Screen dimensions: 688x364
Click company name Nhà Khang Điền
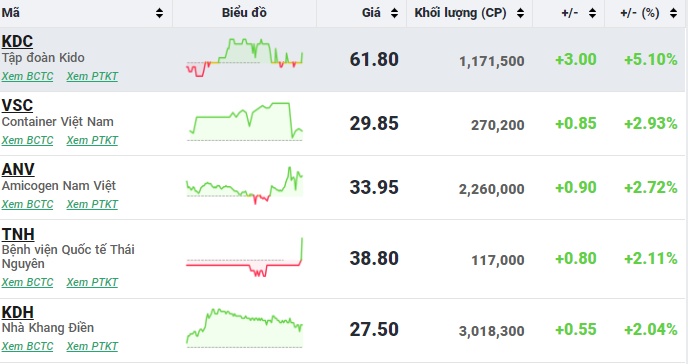click(48, 328)
